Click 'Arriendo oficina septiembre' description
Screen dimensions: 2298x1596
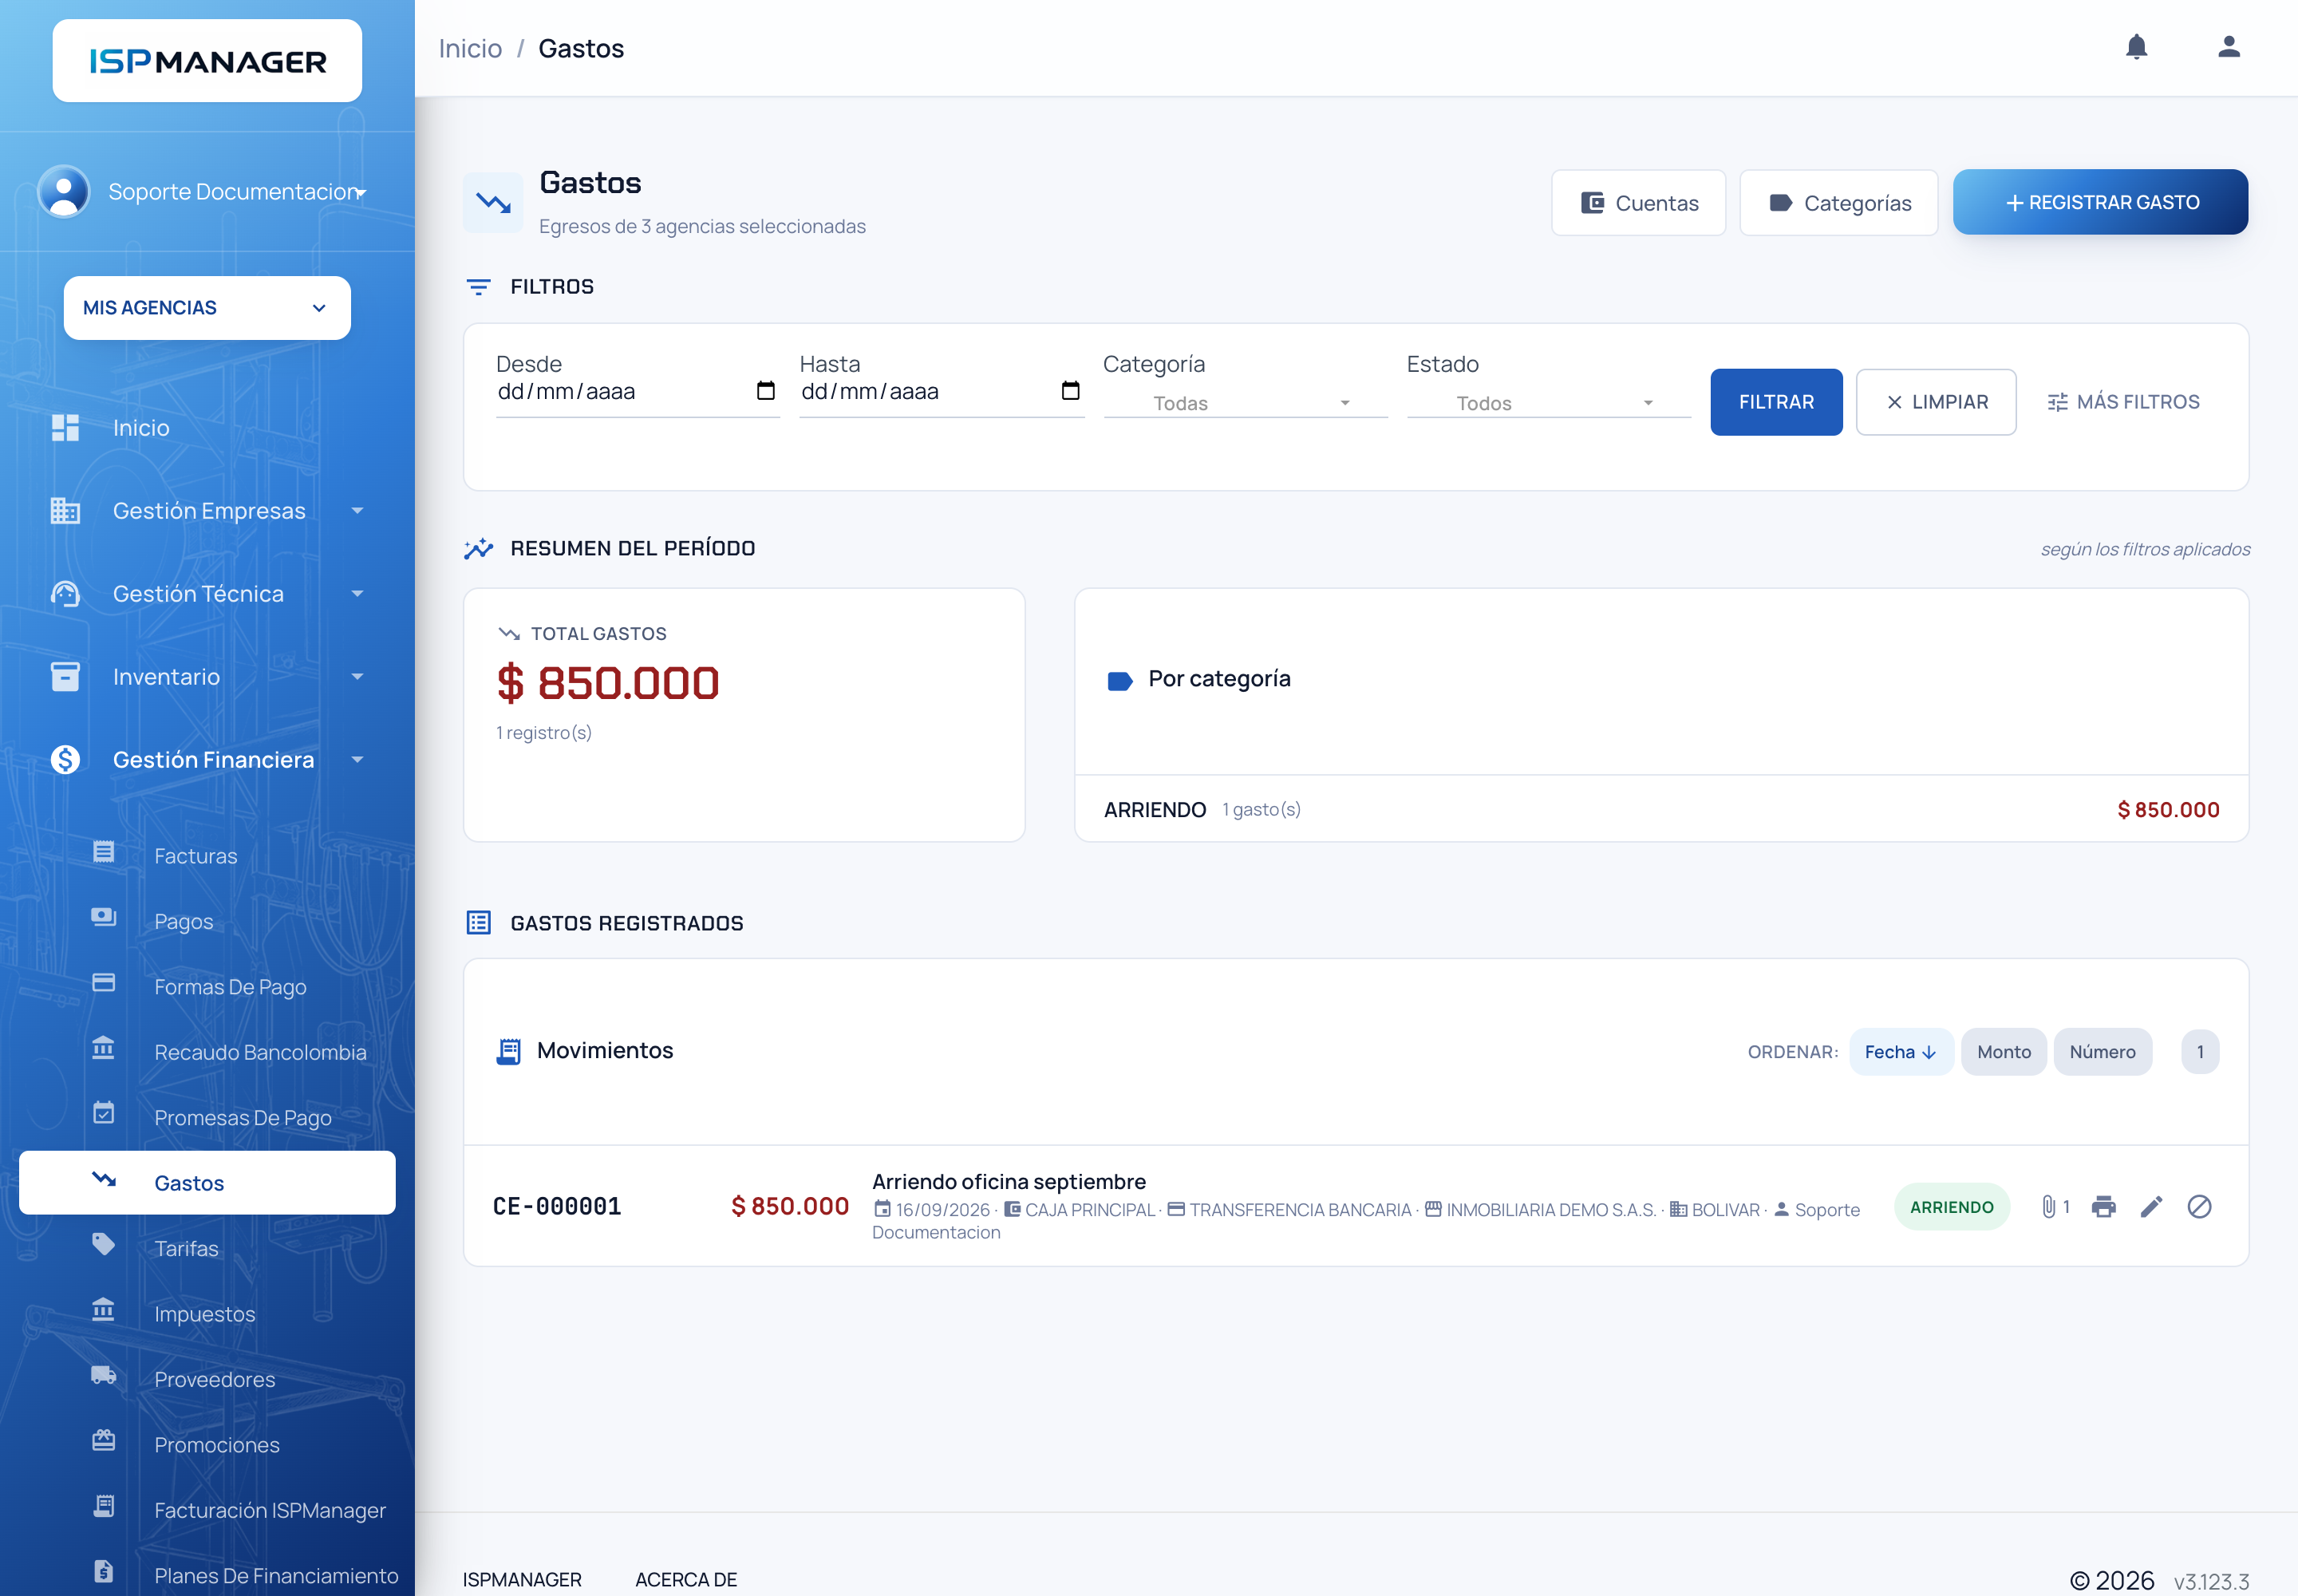1009,1181
